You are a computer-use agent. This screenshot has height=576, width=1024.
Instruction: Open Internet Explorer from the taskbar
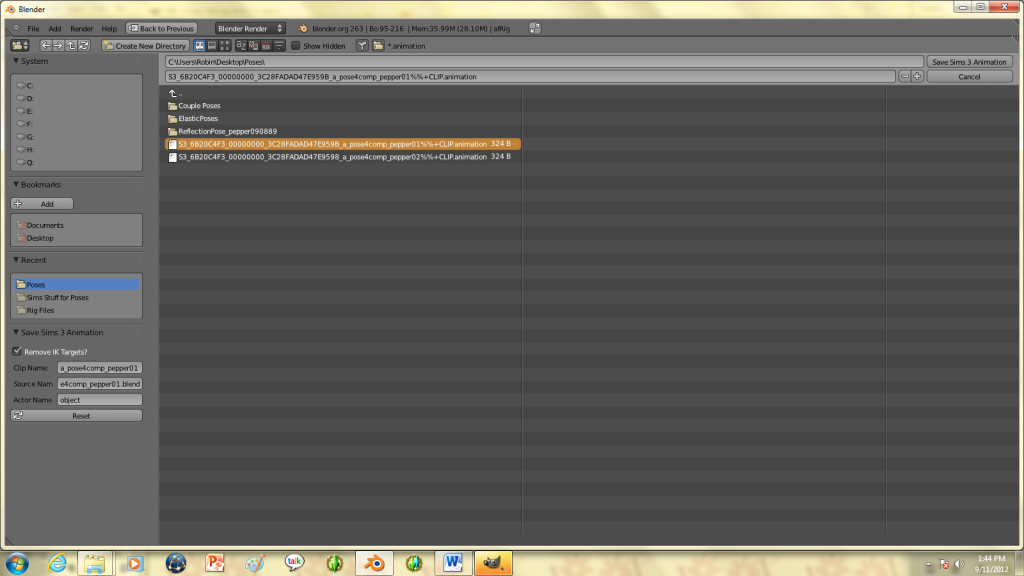coord(57,563)
